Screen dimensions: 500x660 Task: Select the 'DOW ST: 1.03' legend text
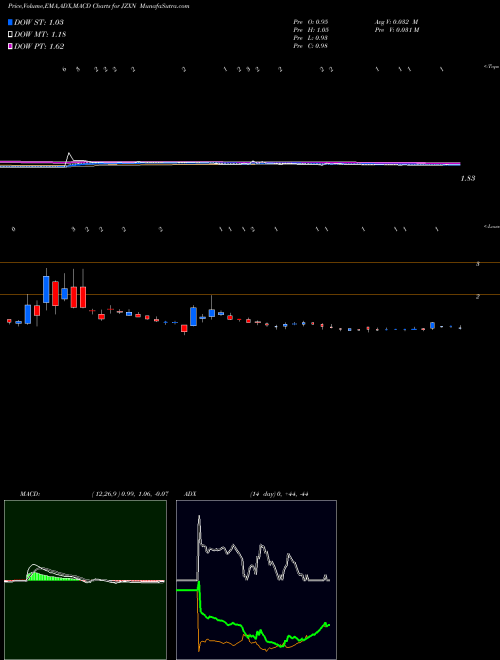click(x=39, y=22)
